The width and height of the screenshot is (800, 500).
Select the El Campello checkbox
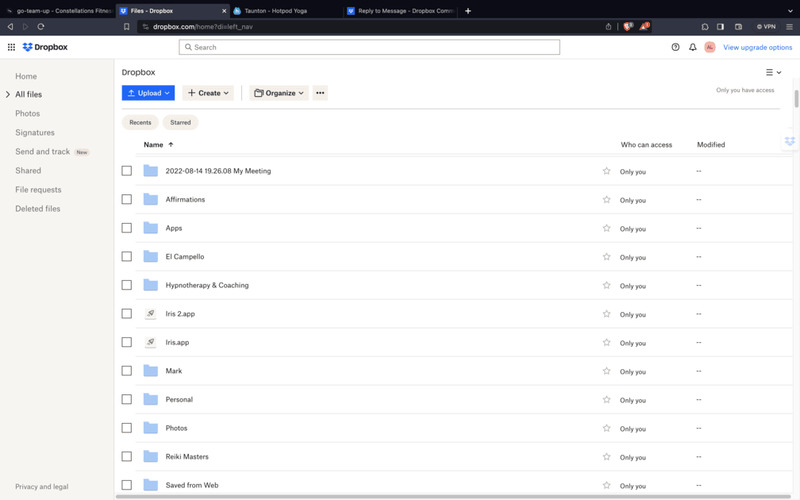point(127,257)
